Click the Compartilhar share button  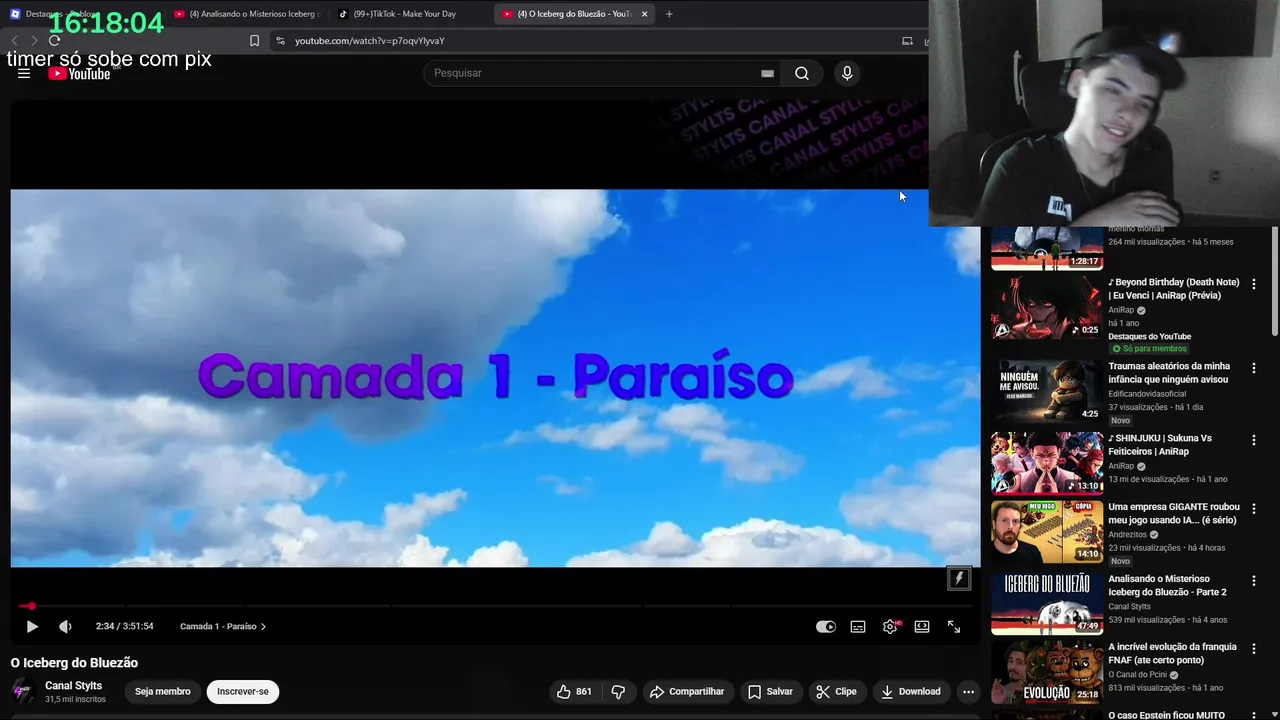pos(686,691)
